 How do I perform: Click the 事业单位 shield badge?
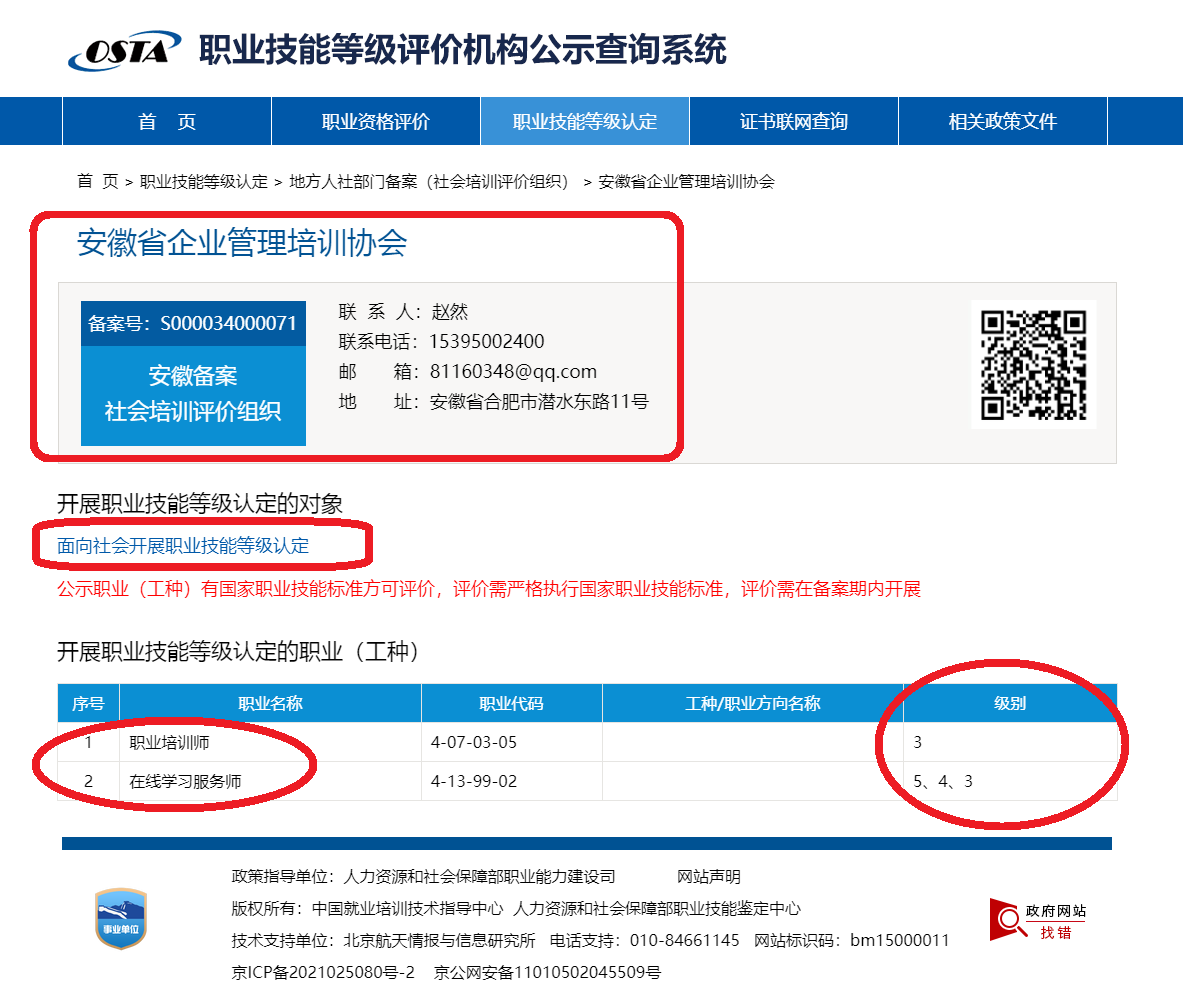click(121, 919)
